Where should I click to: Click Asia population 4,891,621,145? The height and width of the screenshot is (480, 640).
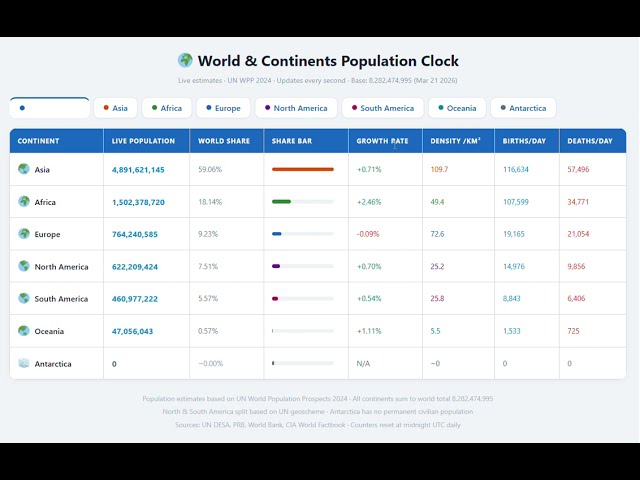tap(138, 169)
